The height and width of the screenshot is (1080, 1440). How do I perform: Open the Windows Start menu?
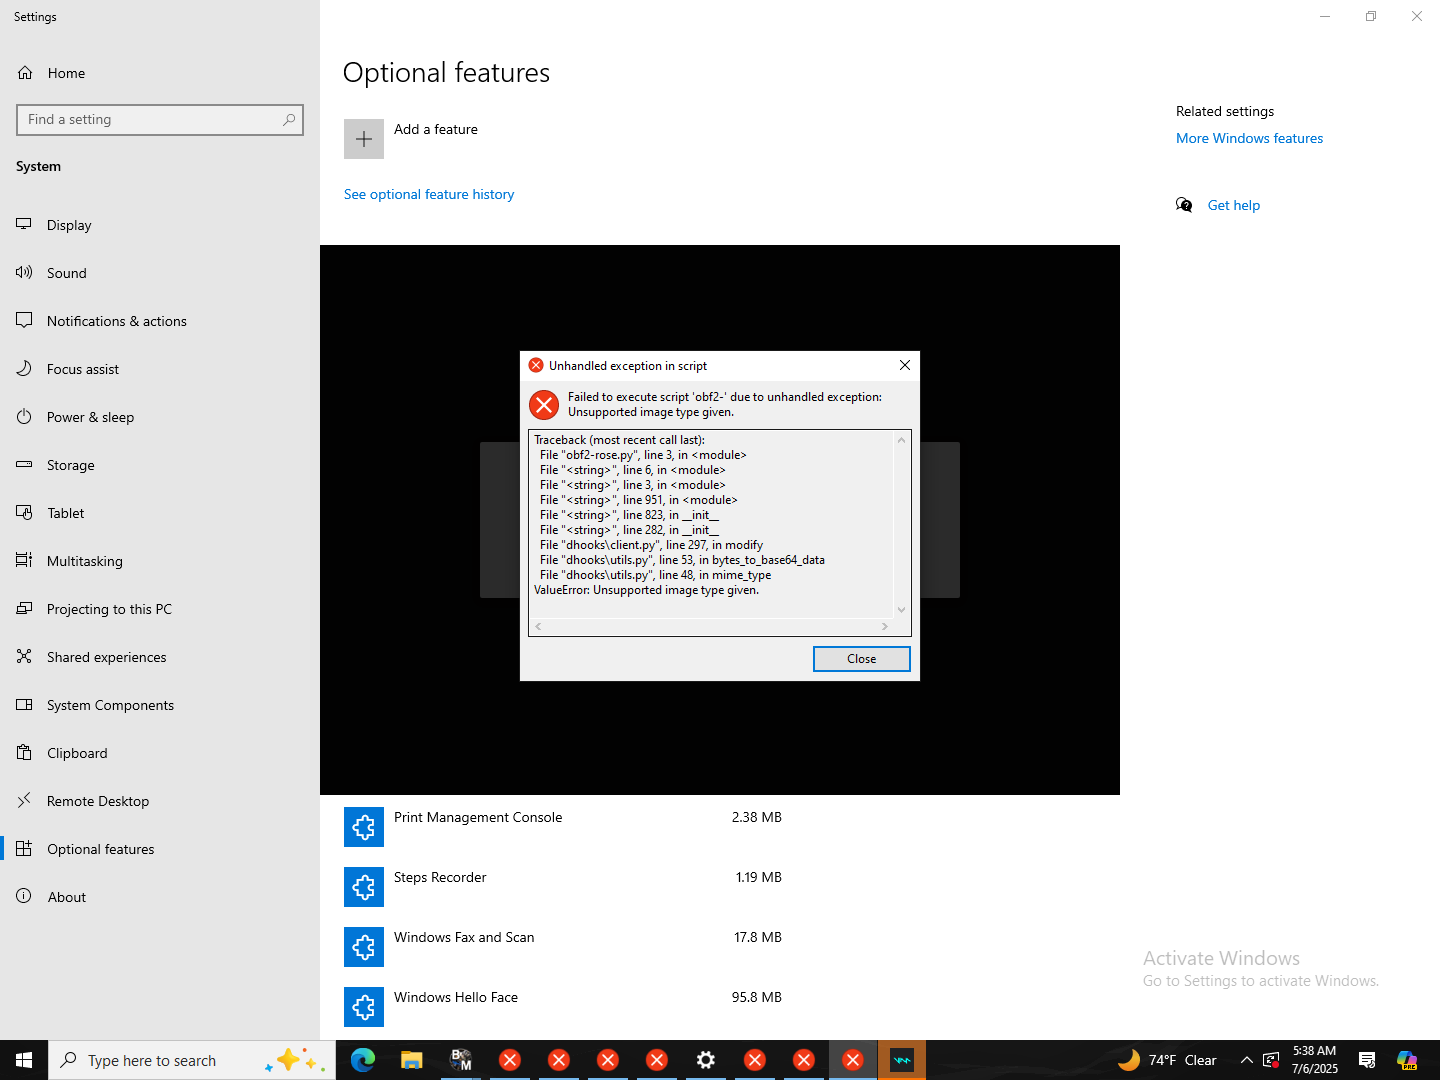[x=24, y=1060]
